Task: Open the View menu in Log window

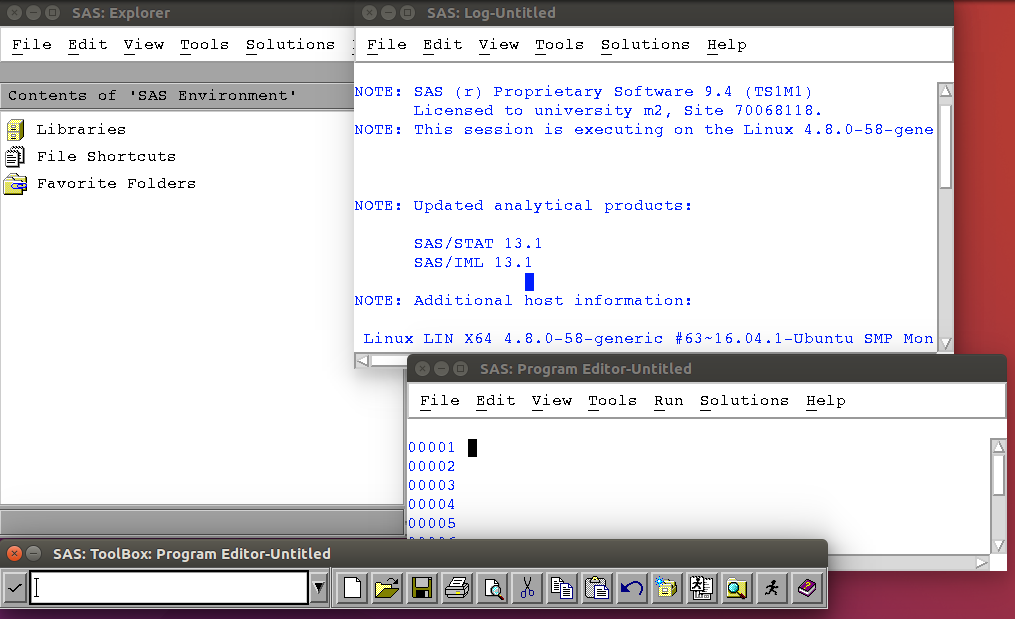Action: pos(498,45)
